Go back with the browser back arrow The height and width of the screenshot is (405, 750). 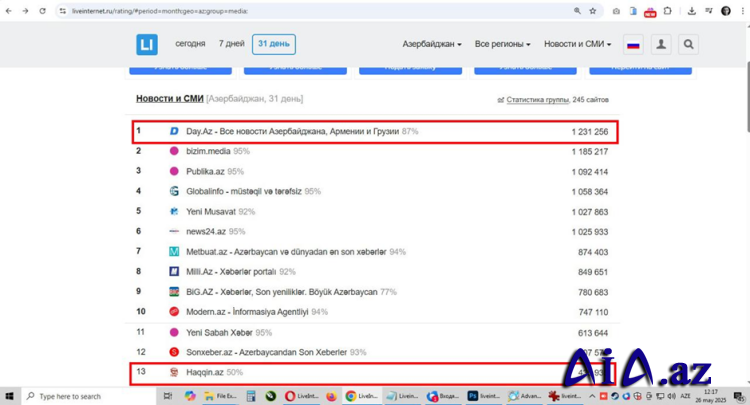(9, 11)
